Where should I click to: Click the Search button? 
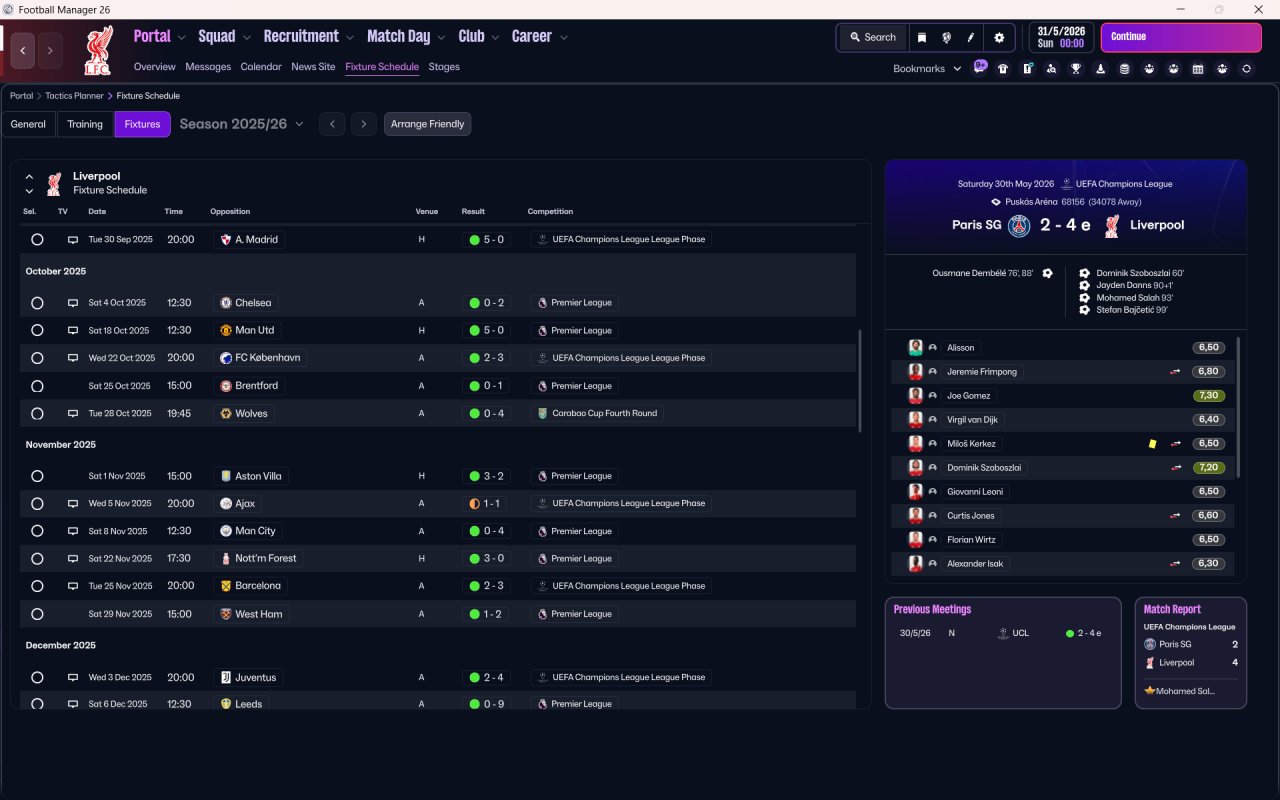(x=873, y=37)
